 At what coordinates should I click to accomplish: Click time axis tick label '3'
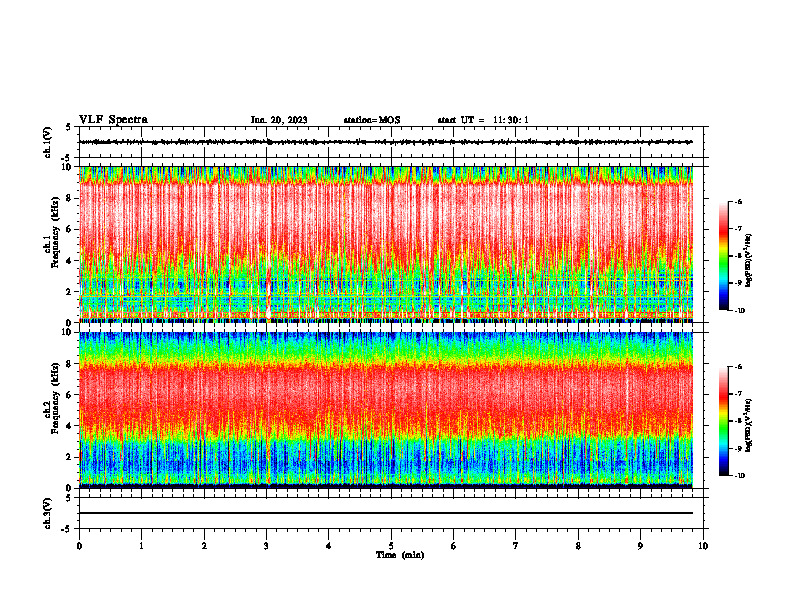coord(266,546)
